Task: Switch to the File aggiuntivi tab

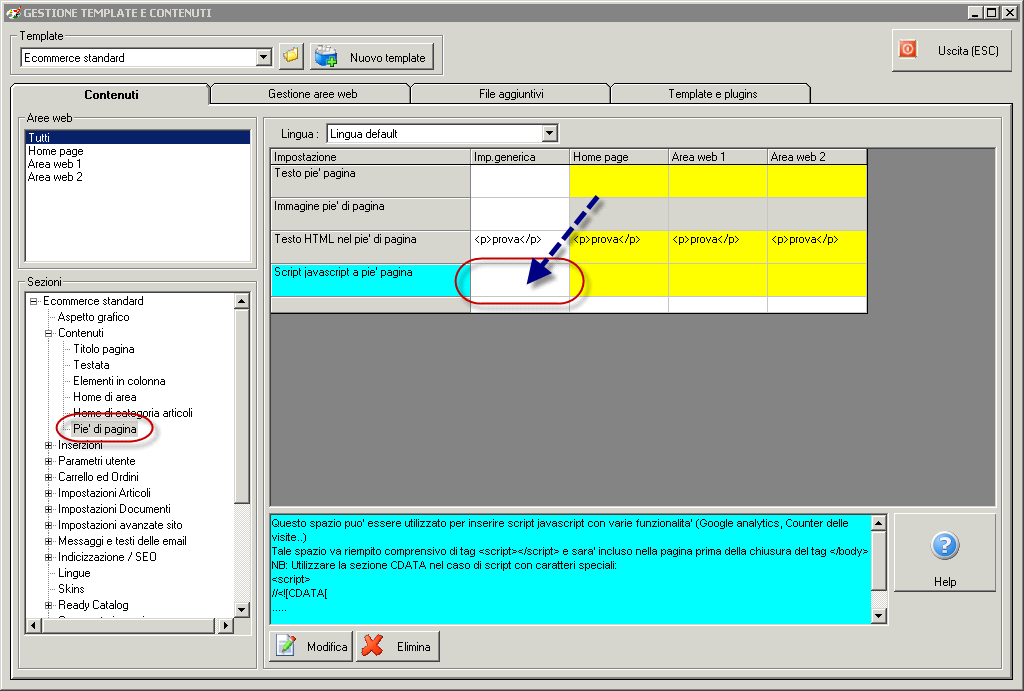Action: click(511, 94)
